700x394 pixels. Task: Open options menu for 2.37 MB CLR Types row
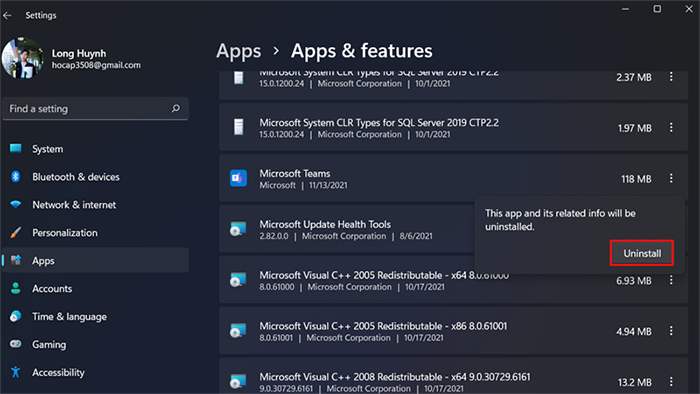[671, 77]
